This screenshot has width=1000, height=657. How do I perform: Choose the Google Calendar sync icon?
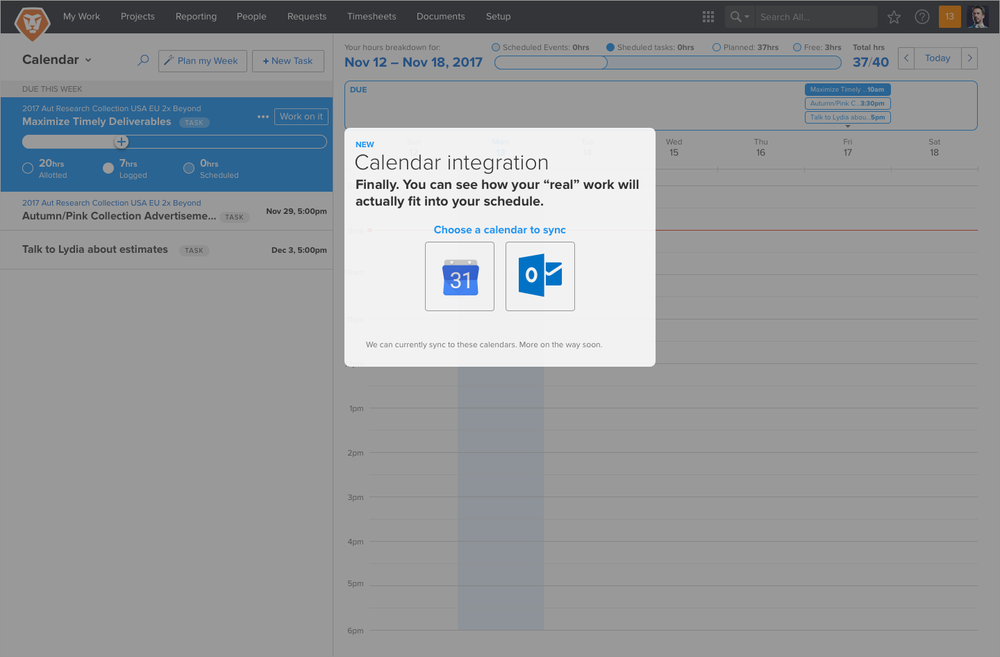tap(460, 276)
